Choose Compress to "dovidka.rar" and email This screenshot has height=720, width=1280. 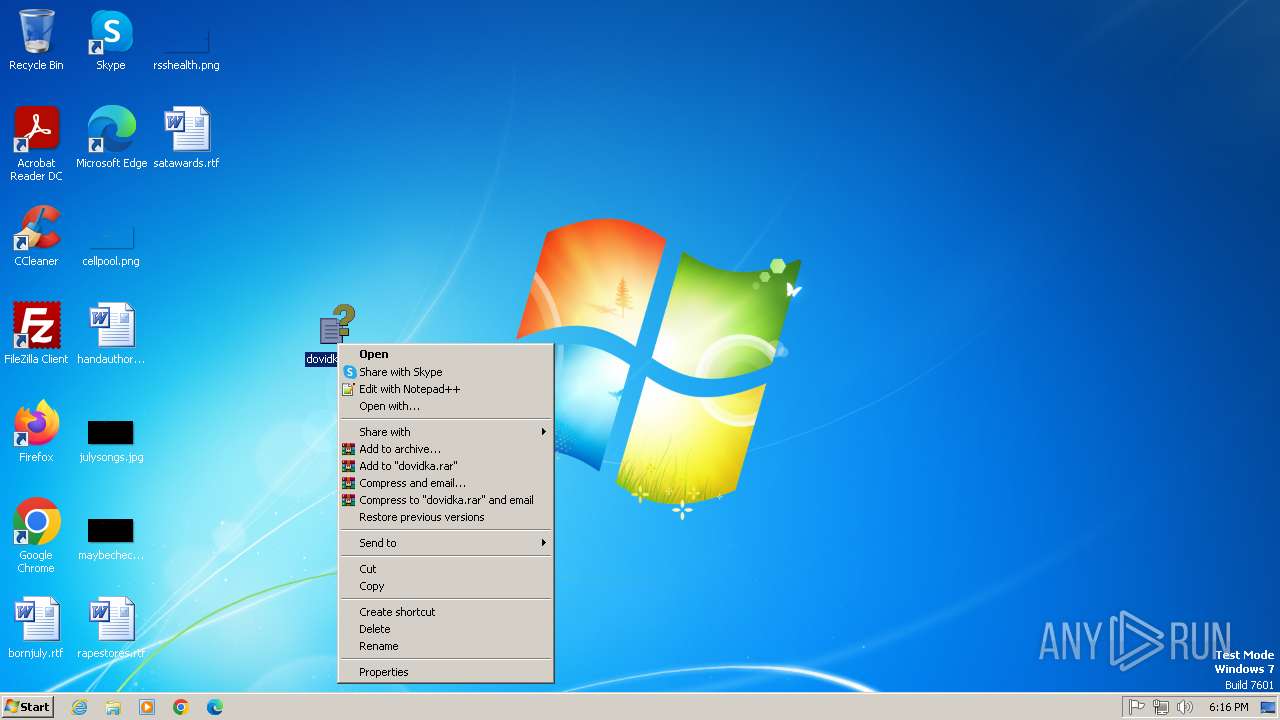446,500
